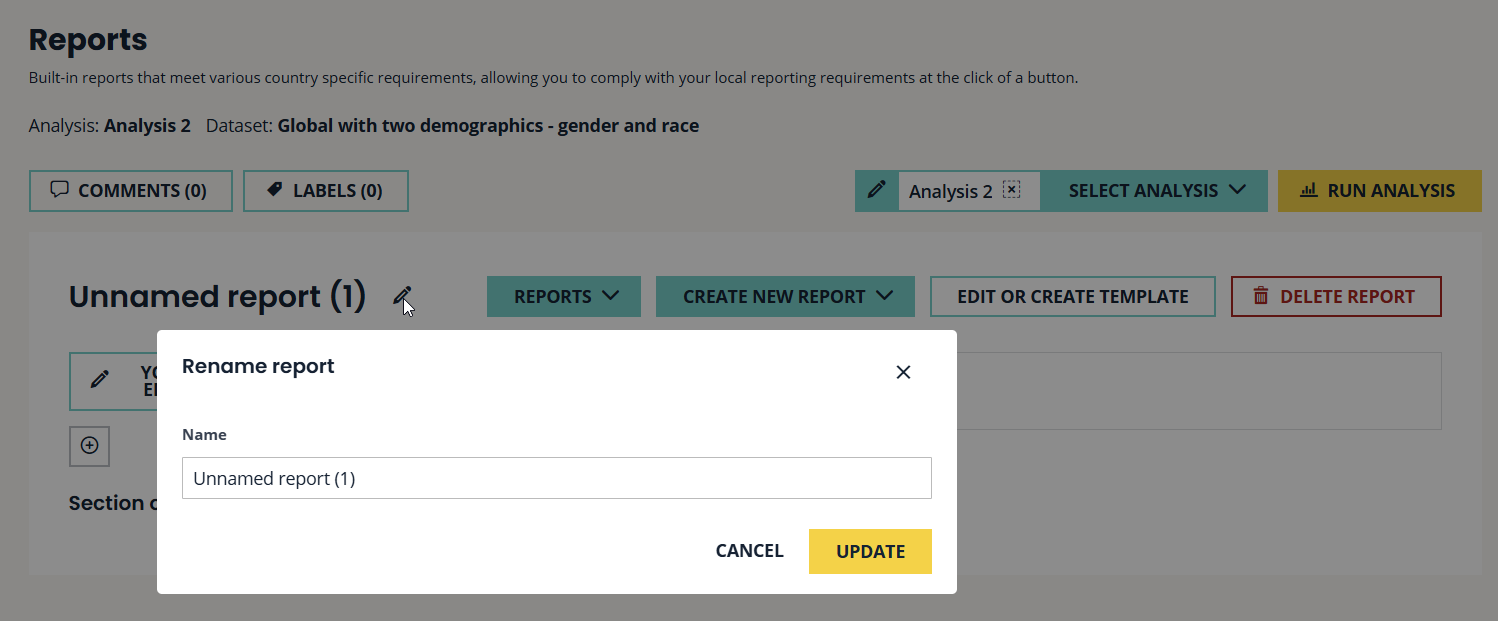Click the pencil button partially hidden behind the dialog
The image size is (1498, 621).
[100, 380]
